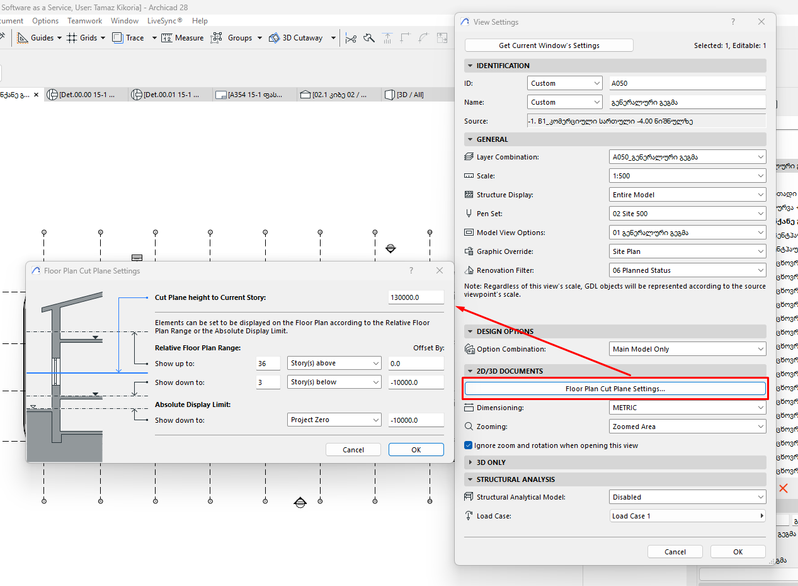Open the Window menu

[x=124, y=21]
